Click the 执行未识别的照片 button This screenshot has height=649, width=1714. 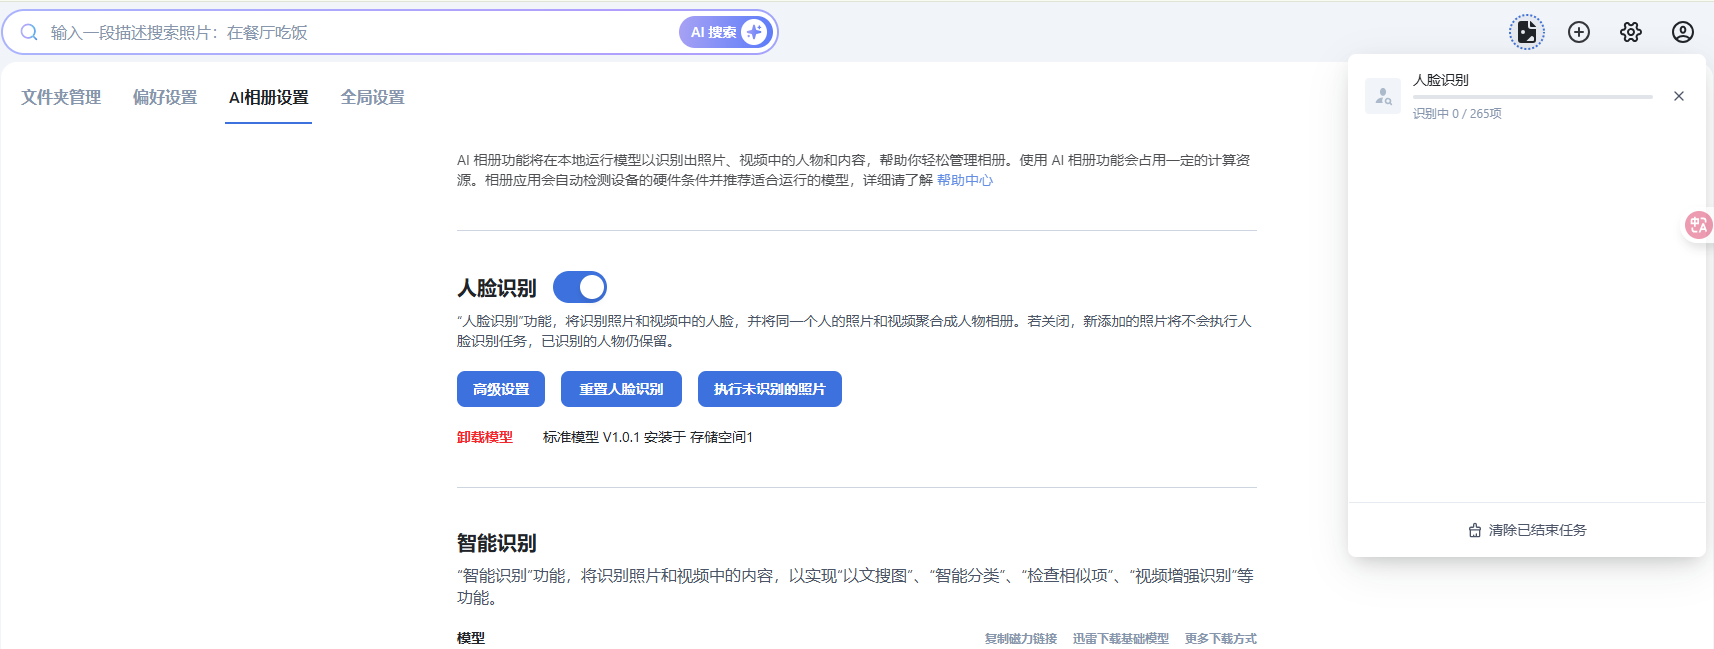(x=770, y=389)
